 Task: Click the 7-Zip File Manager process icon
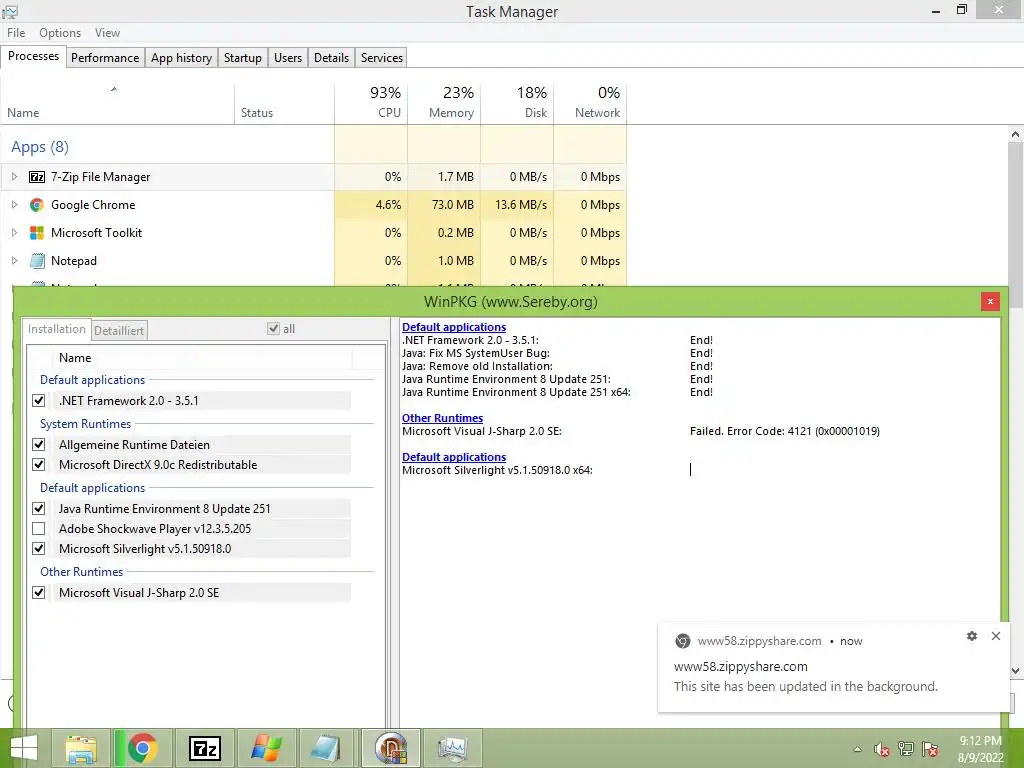coord(37,177)
